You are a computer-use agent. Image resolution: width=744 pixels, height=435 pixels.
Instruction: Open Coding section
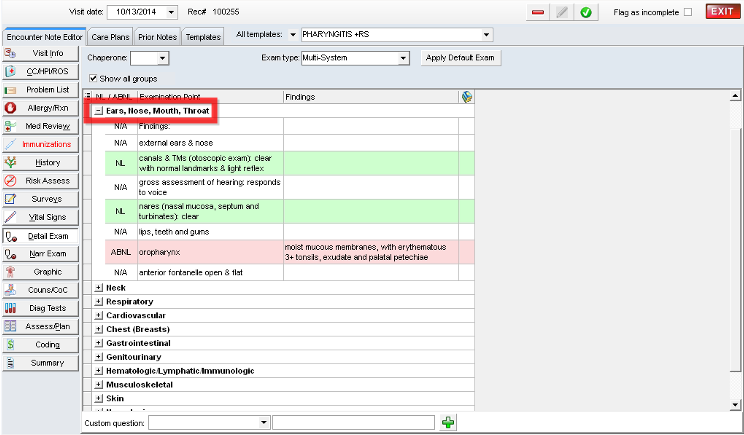(x=40, y=345)
